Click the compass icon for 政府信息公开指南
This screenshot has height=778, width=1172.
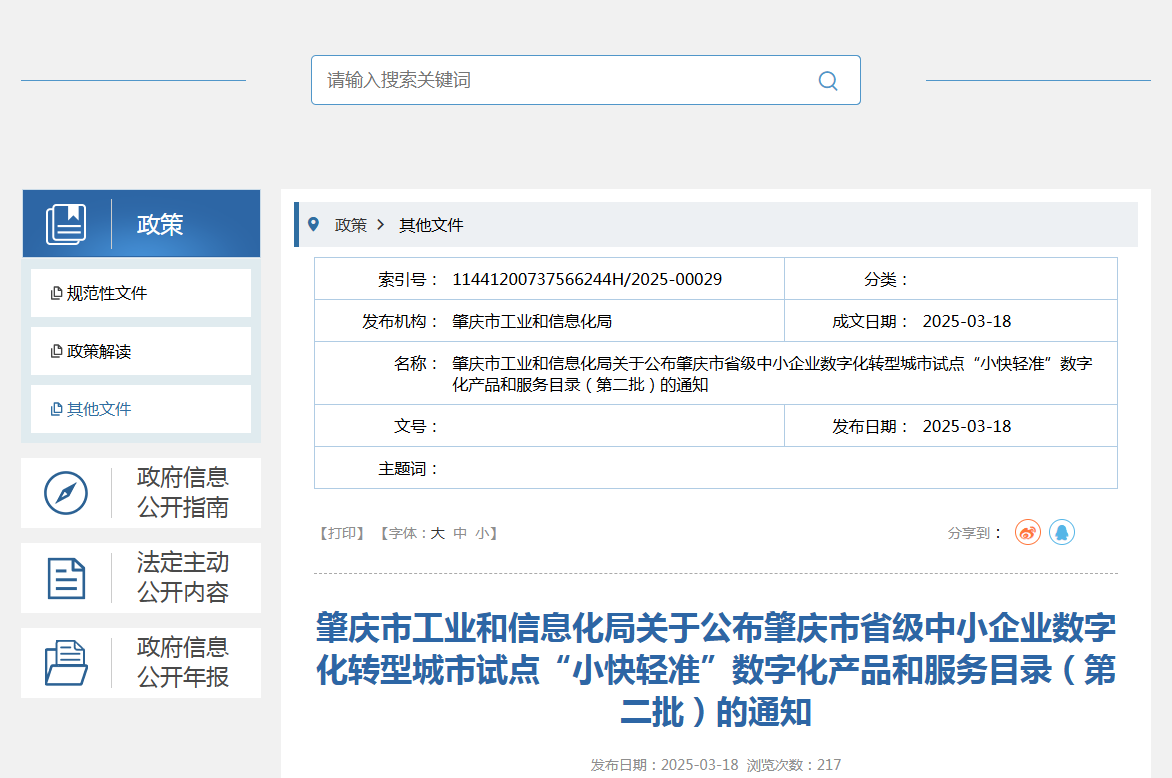(66, 493)
